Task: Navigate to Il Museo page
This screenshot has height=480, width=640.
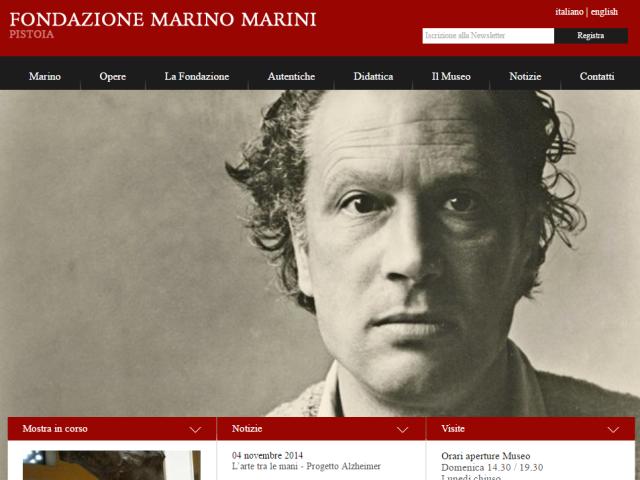Action: click(451, 76)
